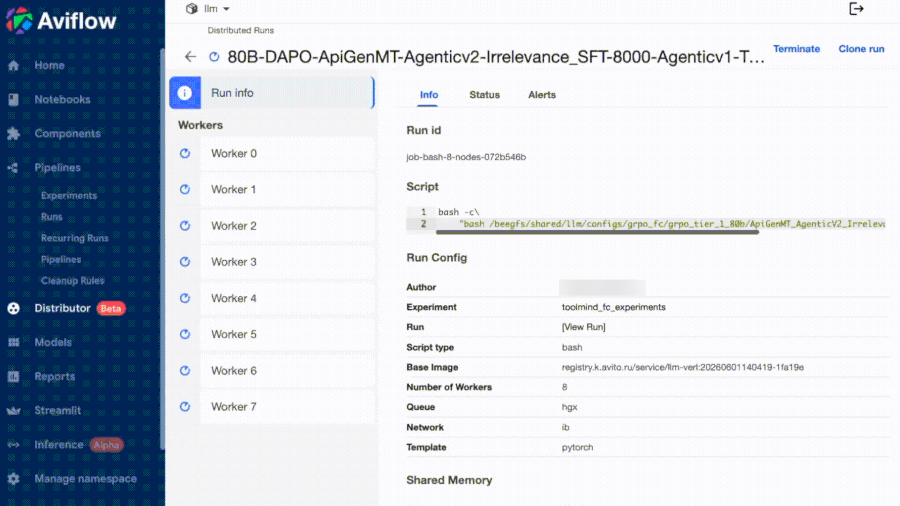The height and width of the screenshot is (506, 900).
Task: Select Worker 7
Action: [x=288, y=407]
